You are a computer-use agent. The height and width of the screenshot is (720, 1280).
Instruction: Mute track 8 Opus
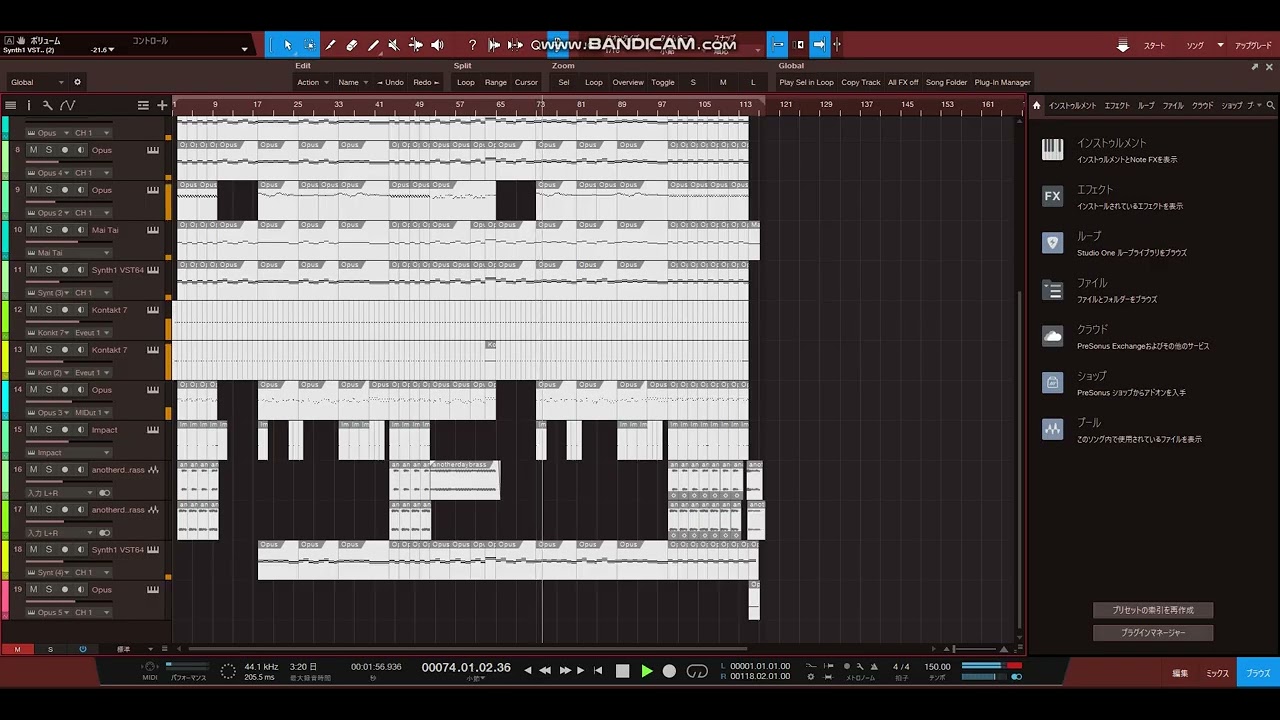click(x=33, y=150)
